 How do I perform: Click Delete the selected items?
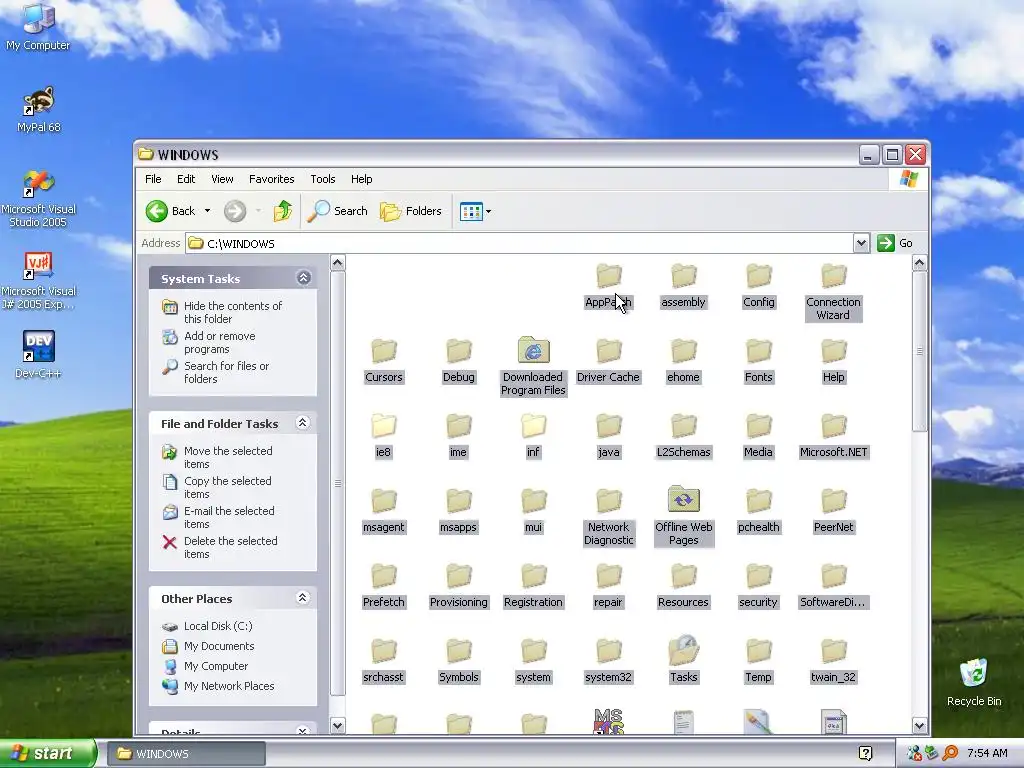point(231,547)
